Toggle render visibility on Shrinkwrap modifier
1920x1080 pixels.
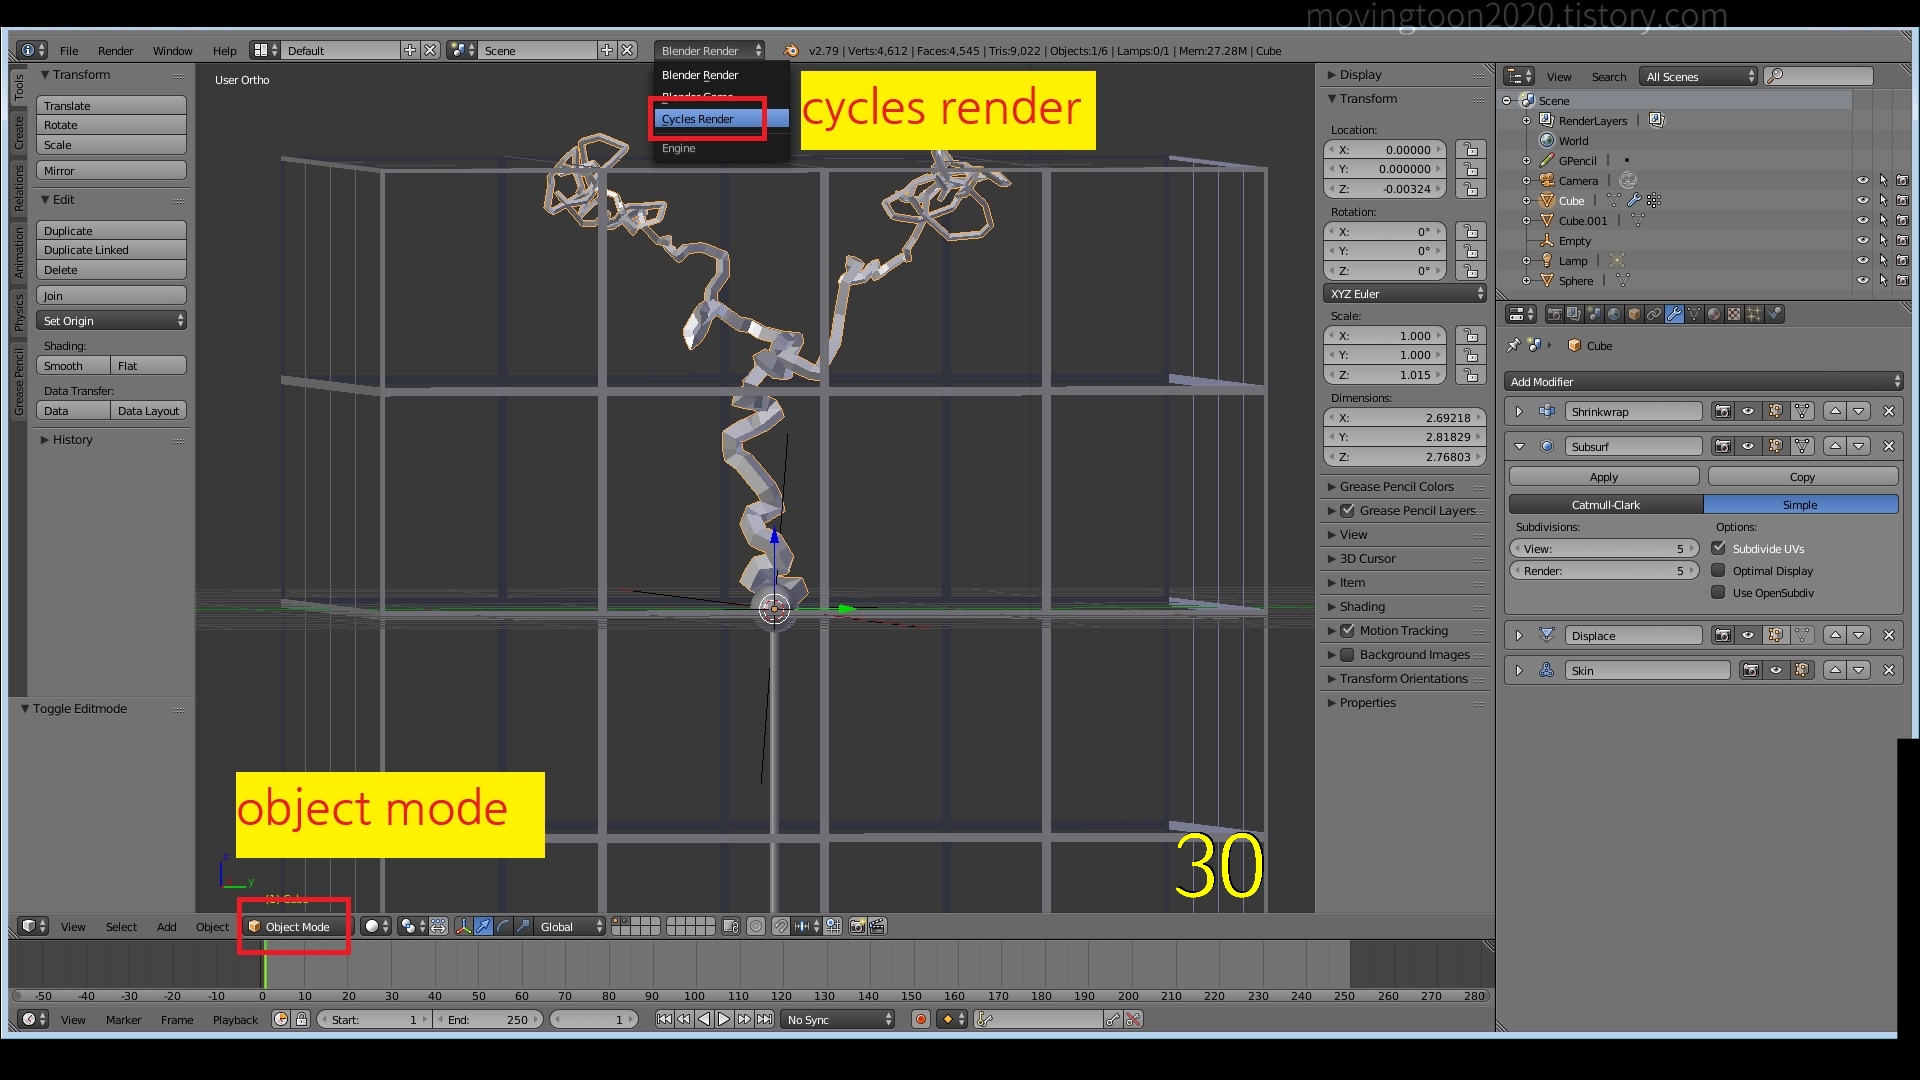(x=1722, y=411)
